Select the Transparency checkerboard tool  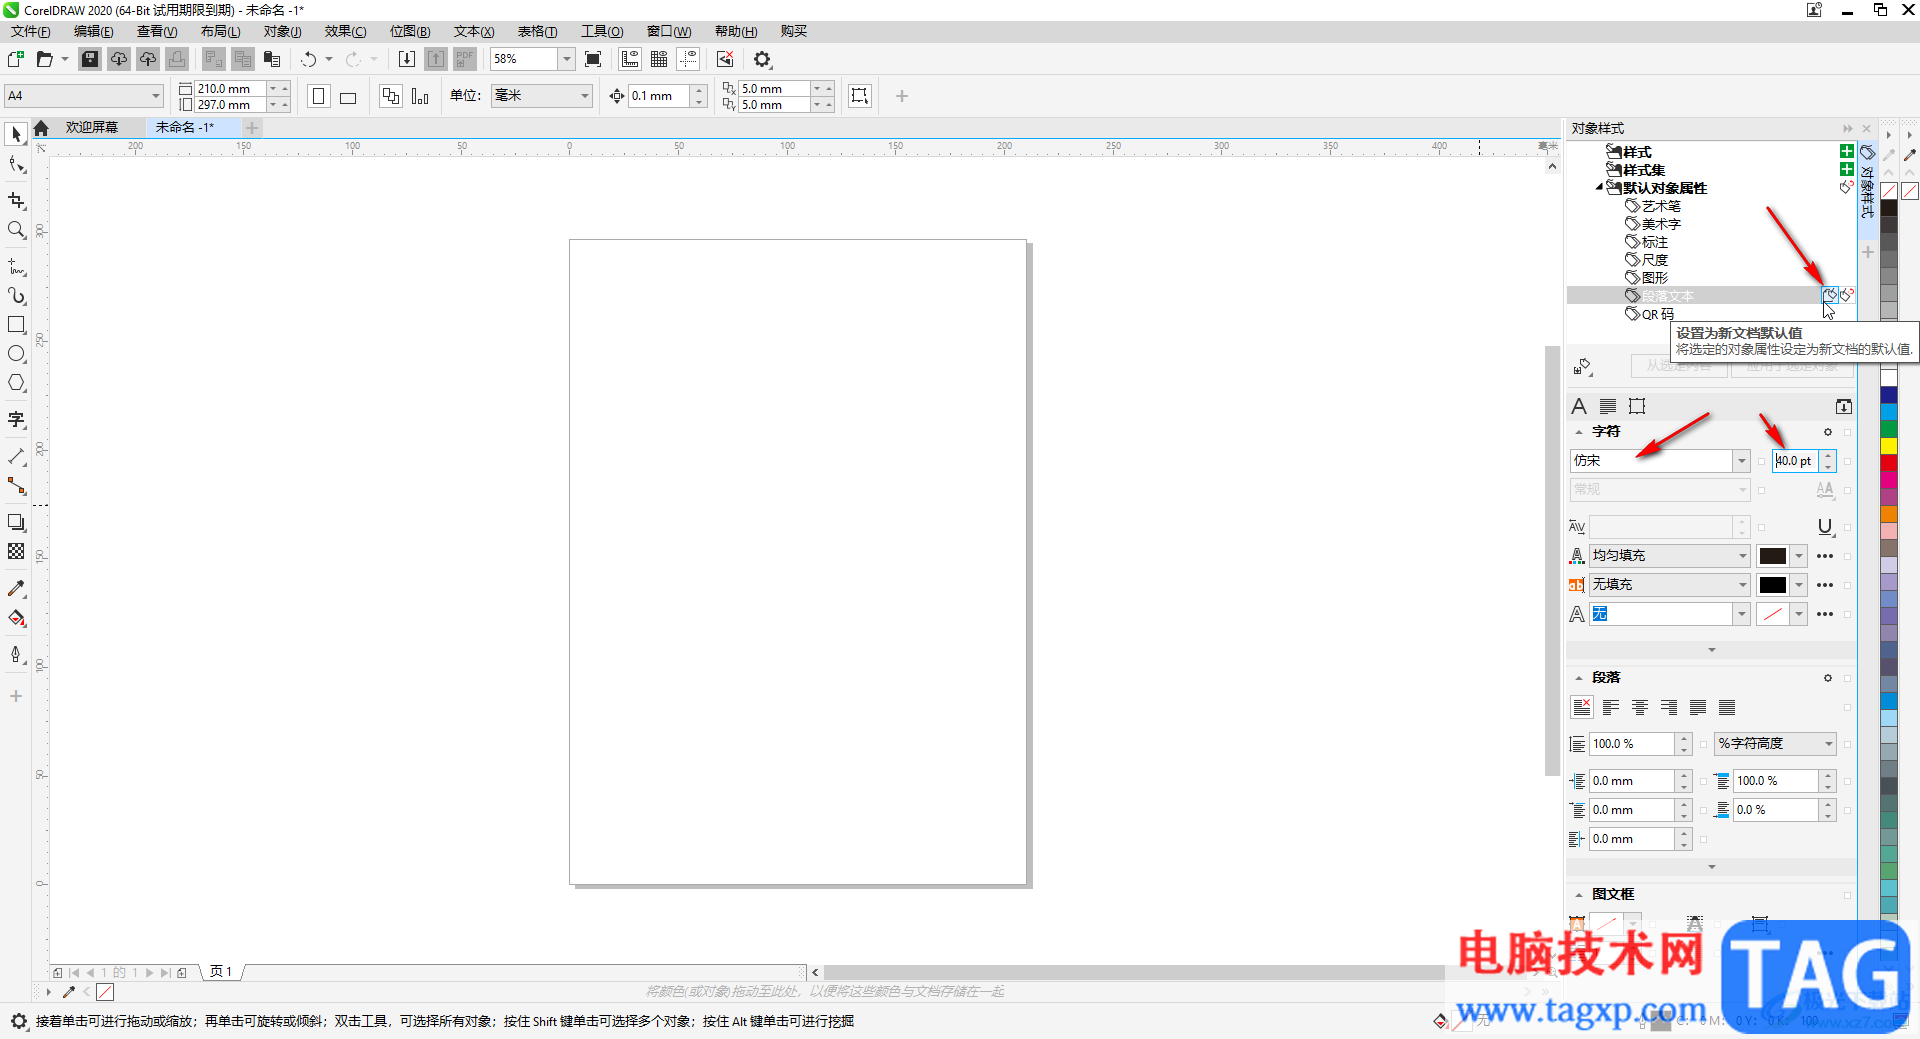click(16, 551)
